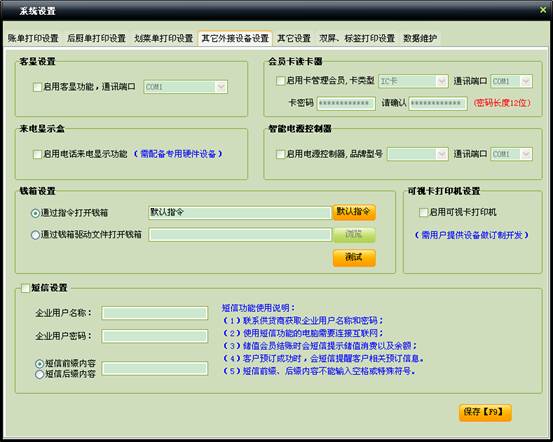Viewport: 553px width, 442px height.
Task: Click 保存【F9】 button
Action: pyautogui.click(x=485, y=412)
